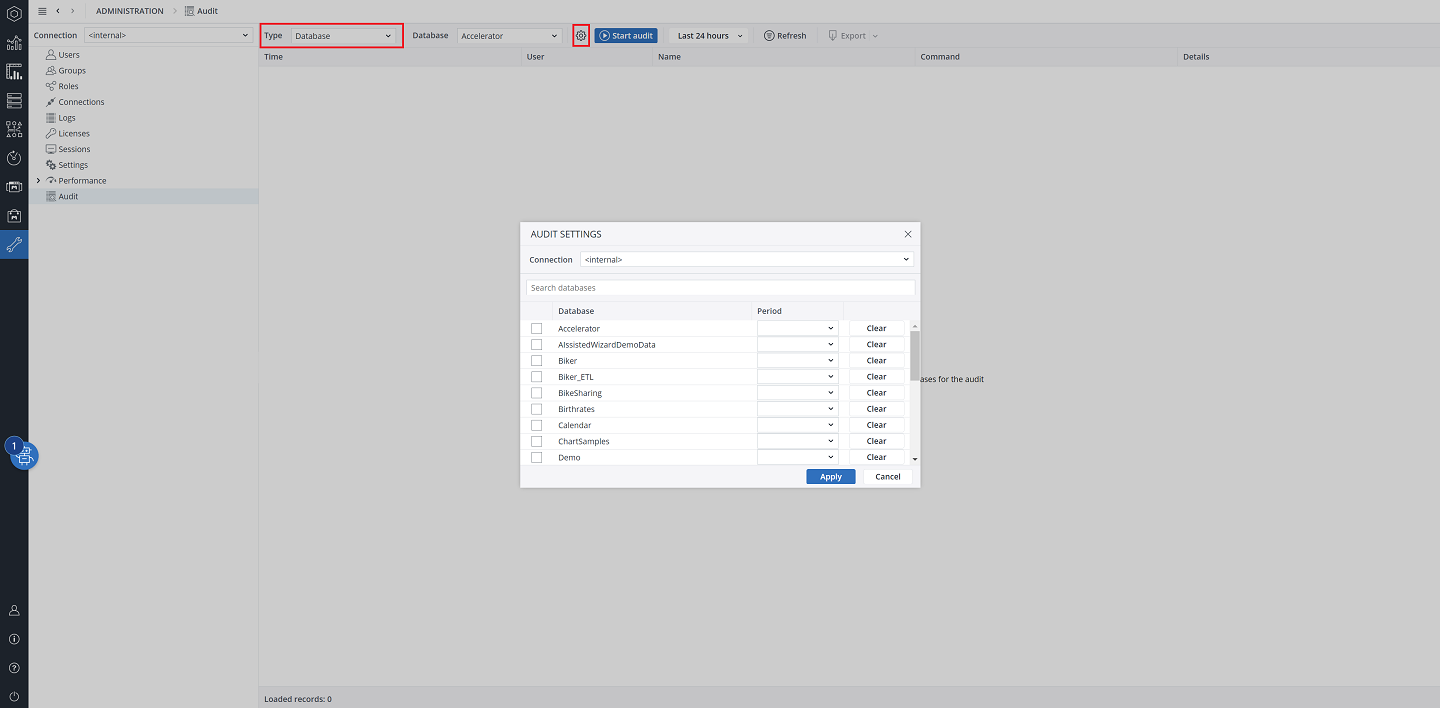Image resolution: width=1440 pixels, height=708 pixels.
Task: Open the robot assistant notification bubble
Action: pyautogui.click(x=24, y=456)
